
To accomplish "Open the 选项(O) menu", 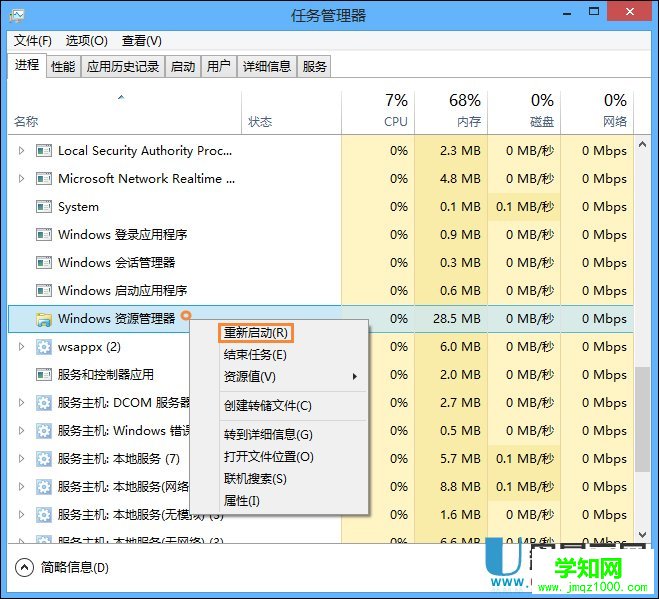I will (87, 41).
